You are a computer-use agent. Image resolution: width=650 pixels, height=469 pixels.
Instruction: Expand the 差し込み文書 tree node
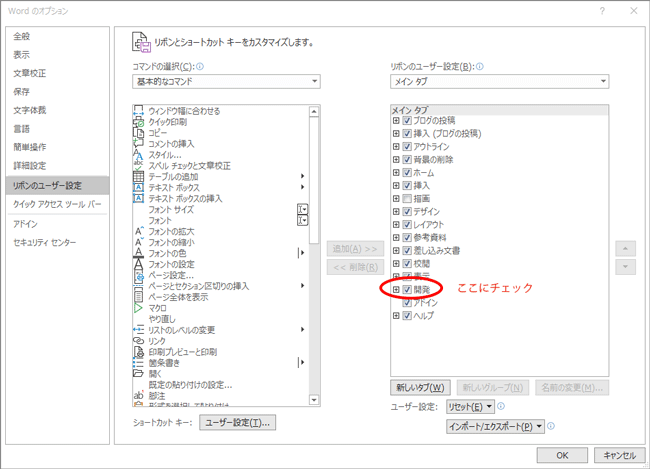click(396, 250)
